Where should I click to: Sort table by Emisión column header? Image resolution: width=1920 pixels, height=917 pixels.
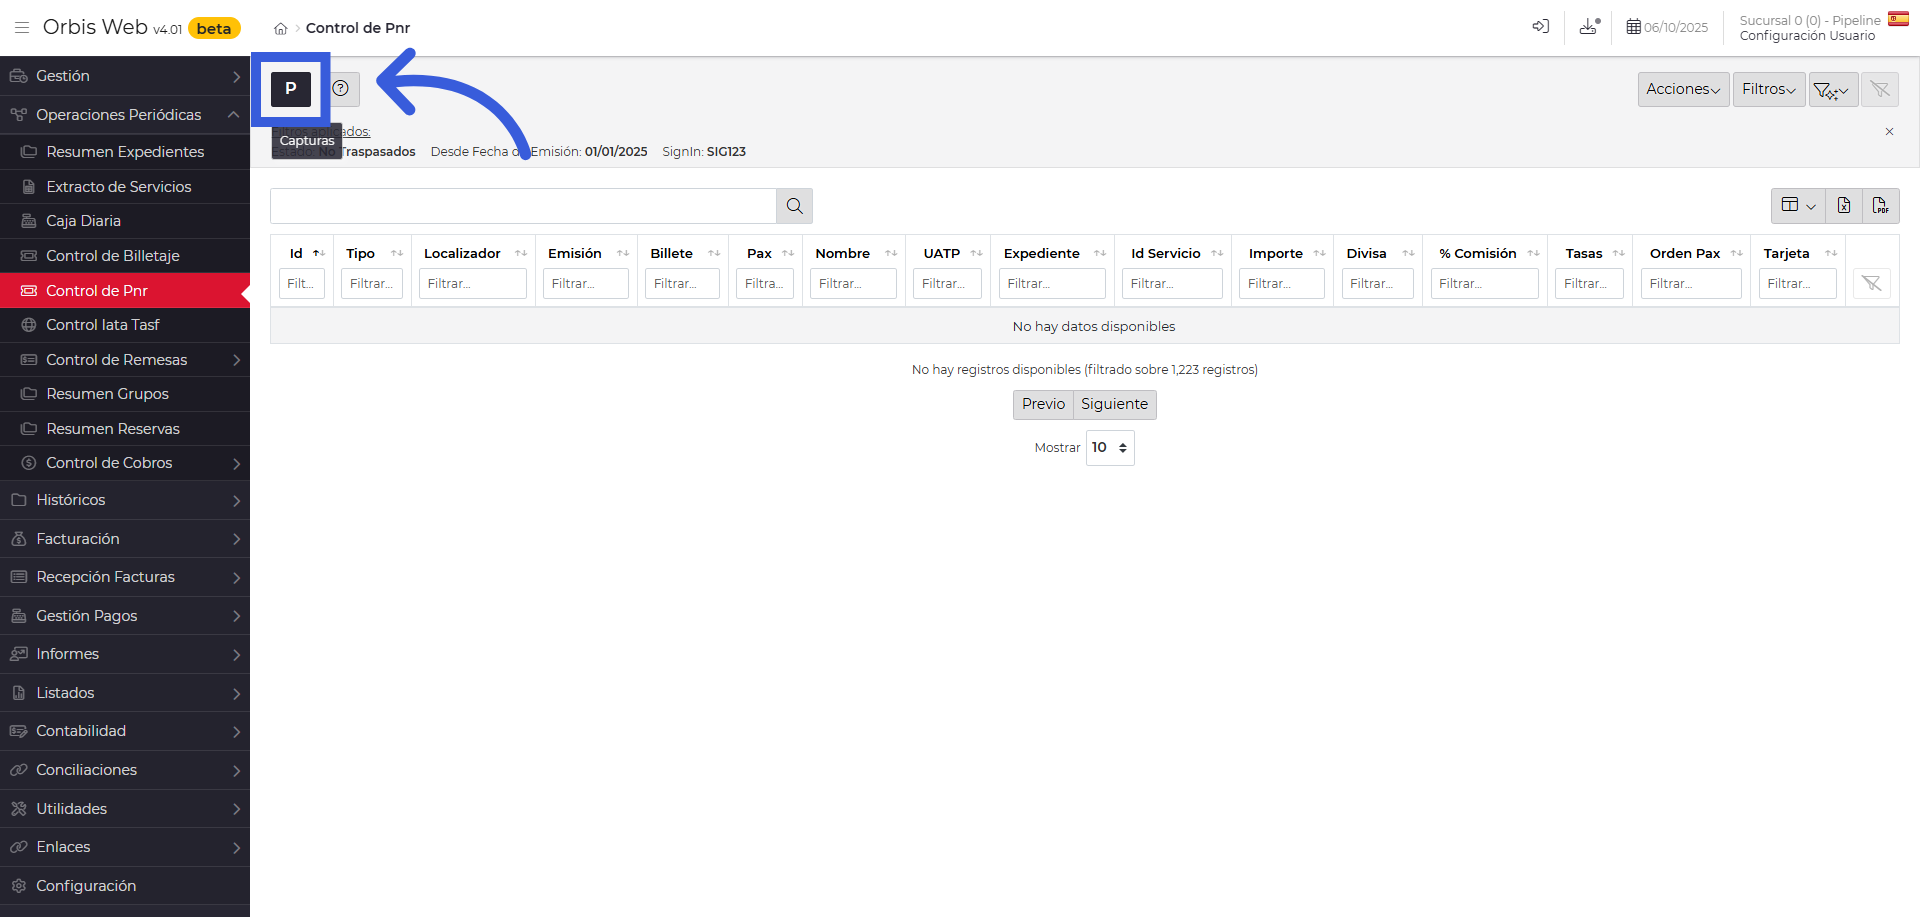587,254
